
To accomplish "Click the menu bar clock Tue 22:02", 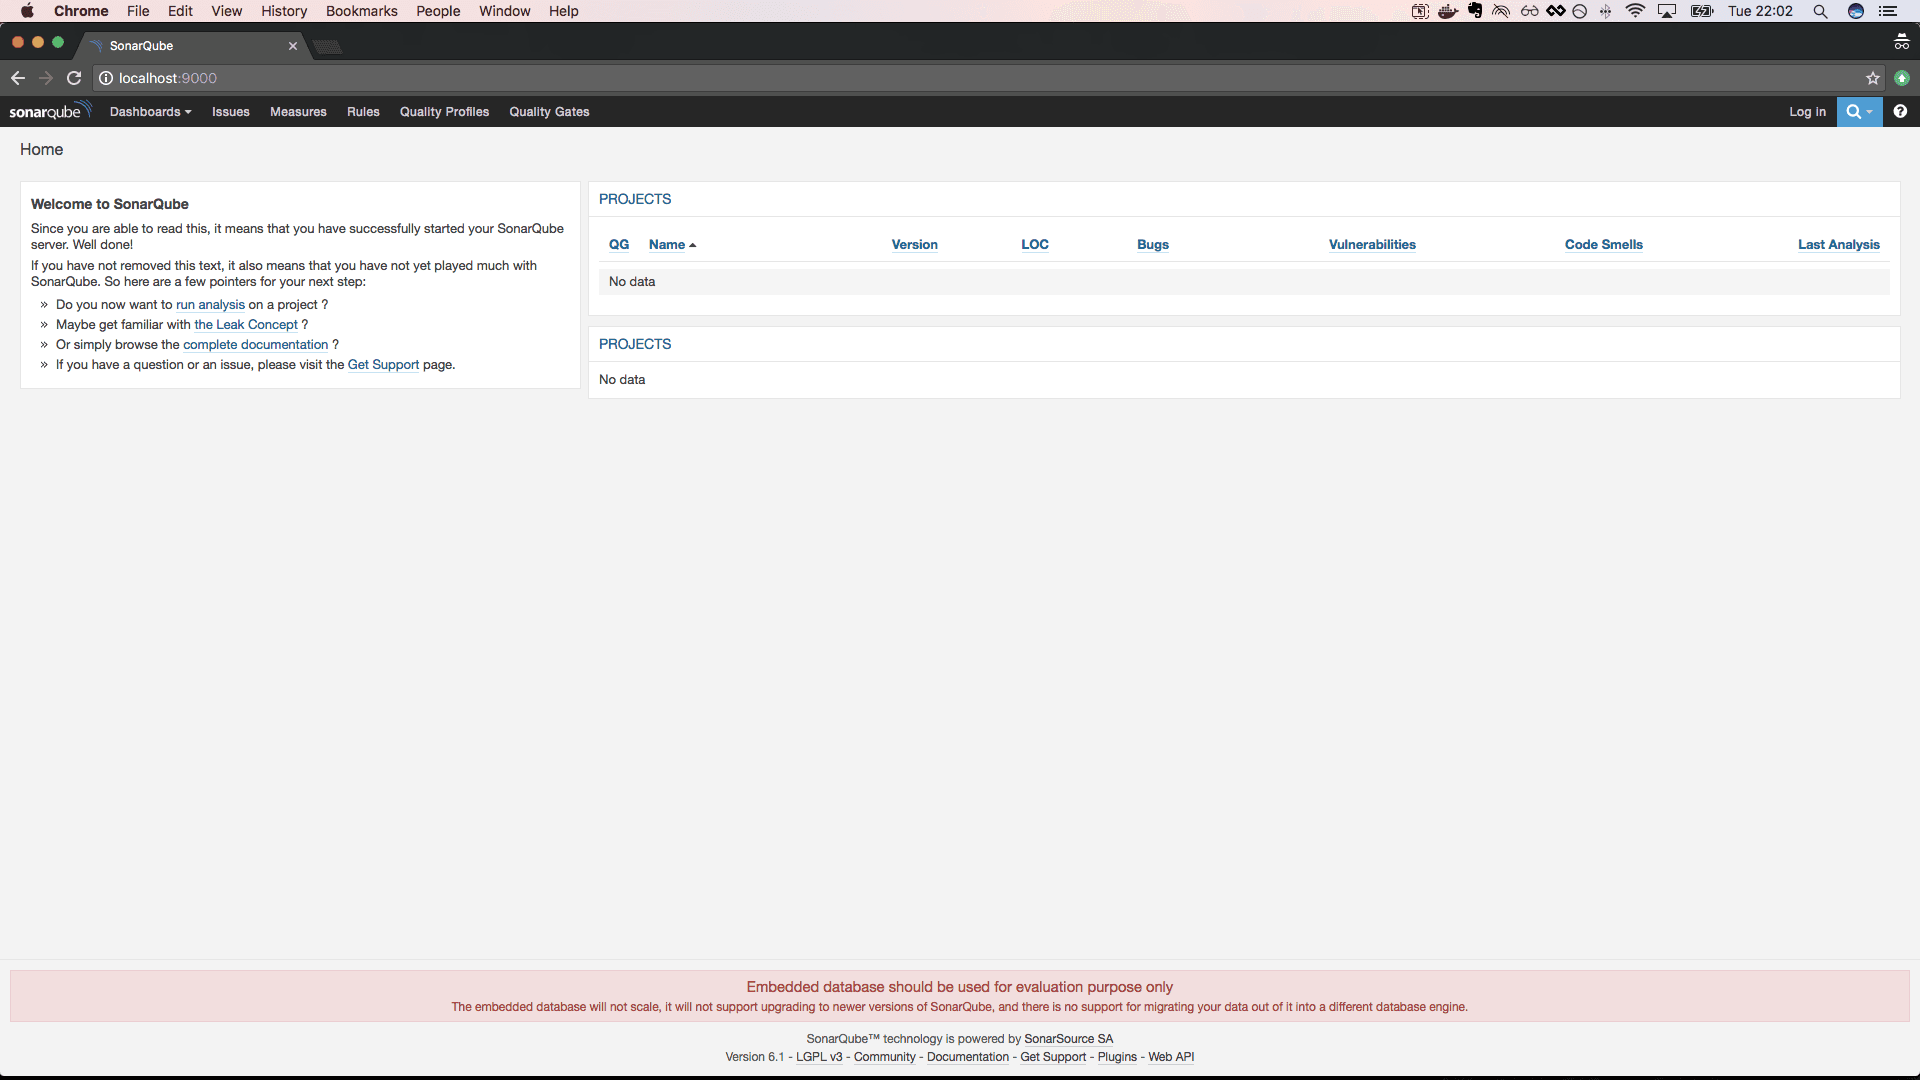I will 1760,11.
